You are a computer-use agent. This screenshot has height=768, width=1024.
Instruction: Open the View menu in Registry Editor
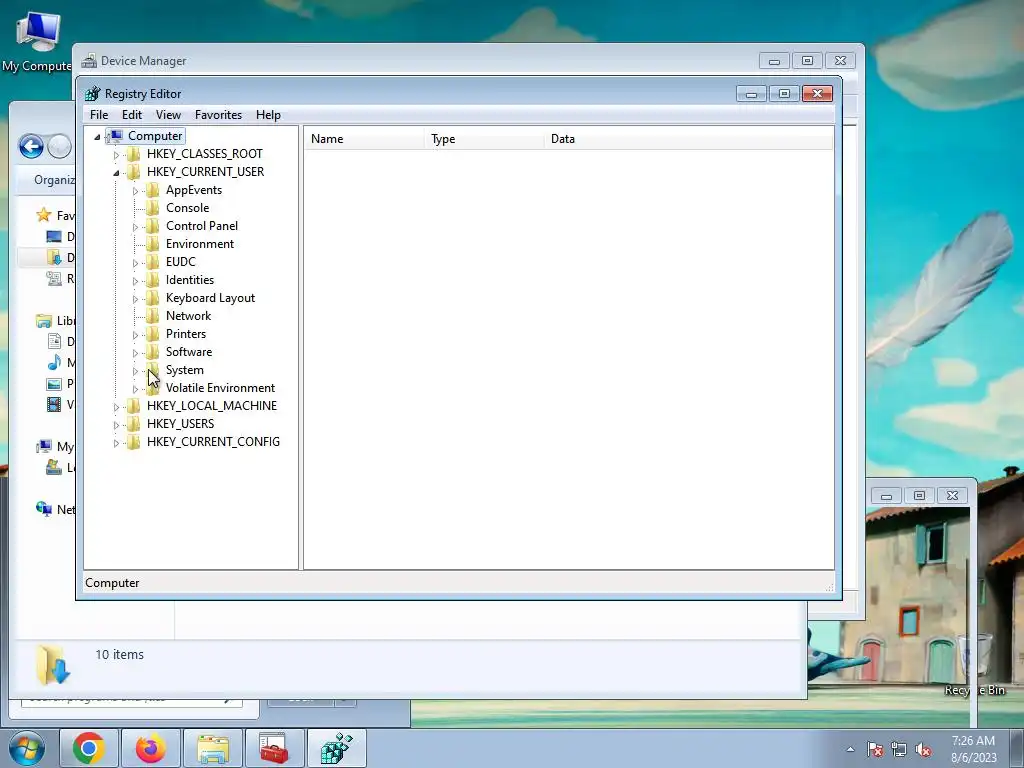tap(168, 115)
